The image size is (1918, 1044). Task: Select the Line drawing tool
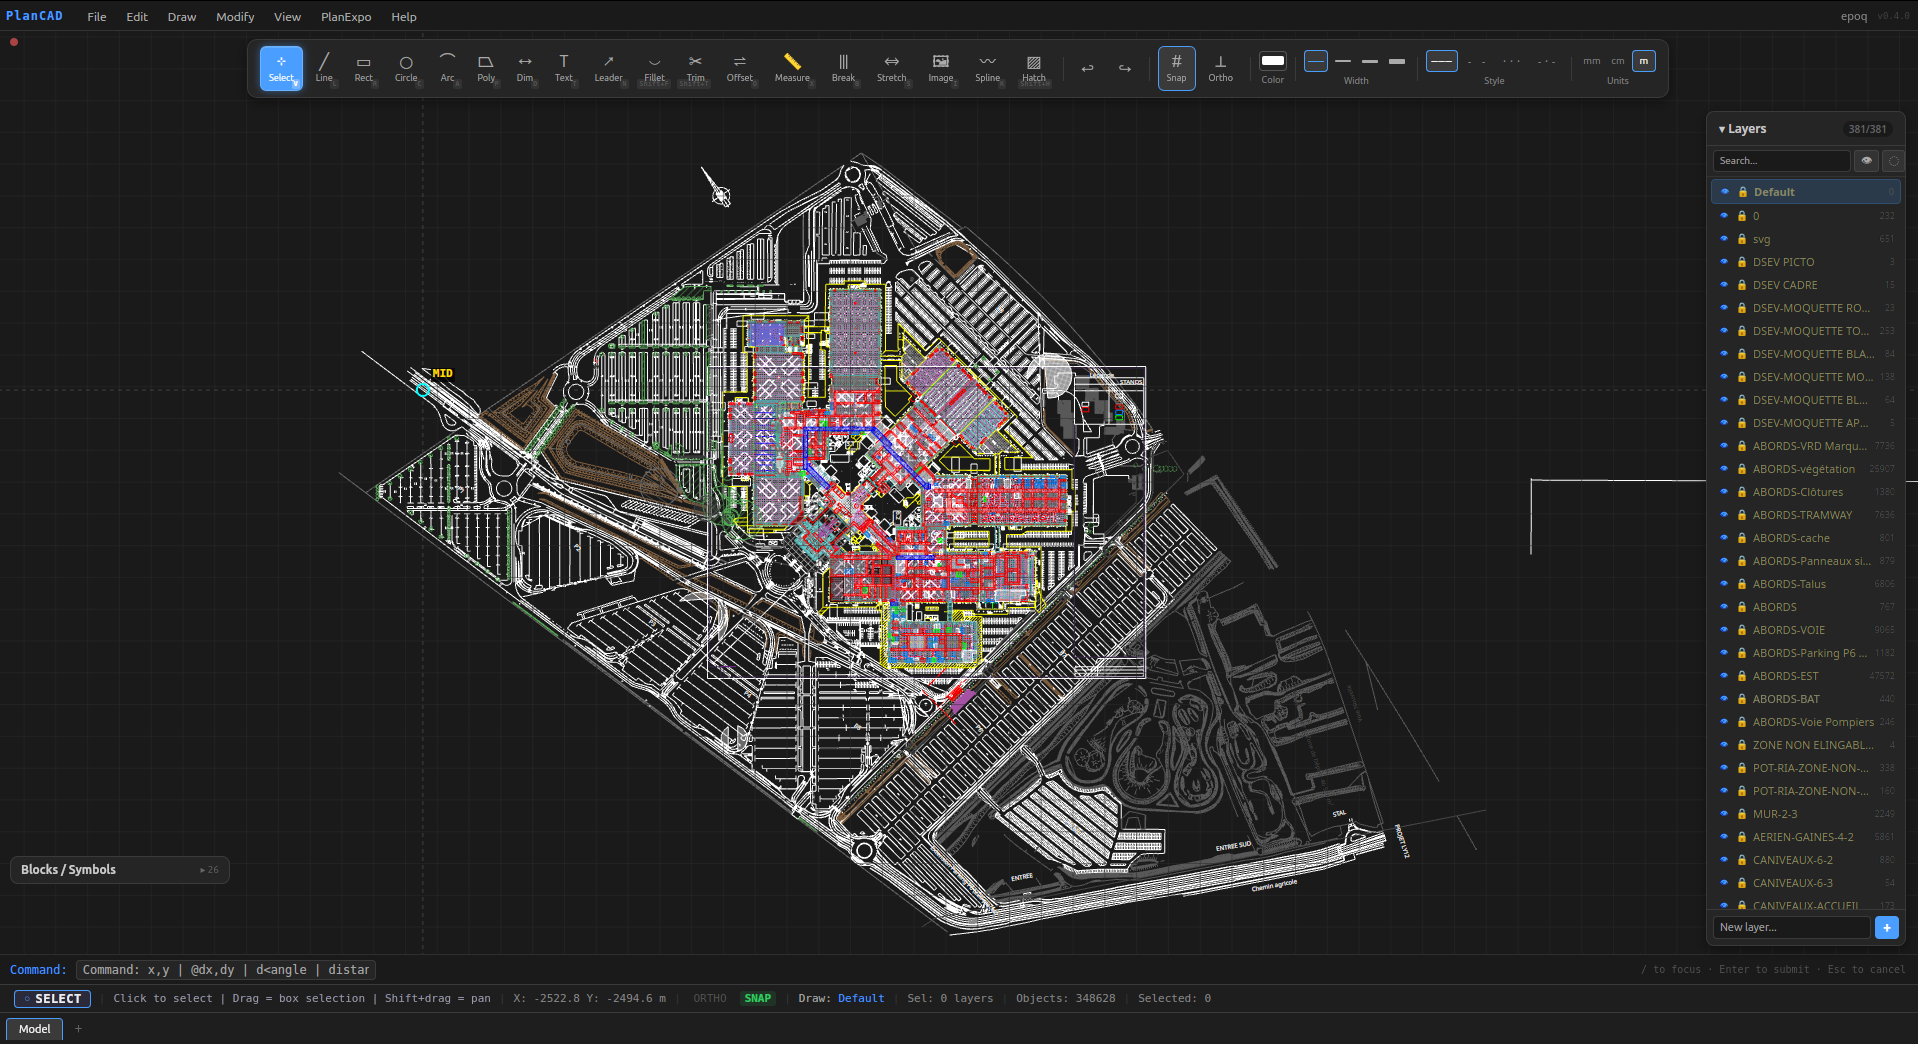pos(323,68)
